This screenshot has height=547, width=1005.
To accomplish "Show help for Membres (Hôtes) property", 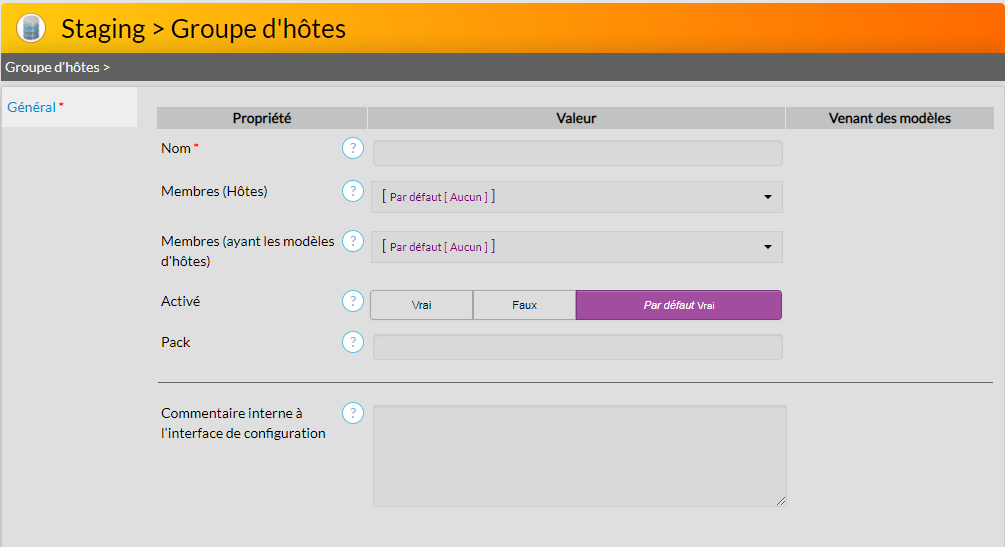I will (352, 191).
